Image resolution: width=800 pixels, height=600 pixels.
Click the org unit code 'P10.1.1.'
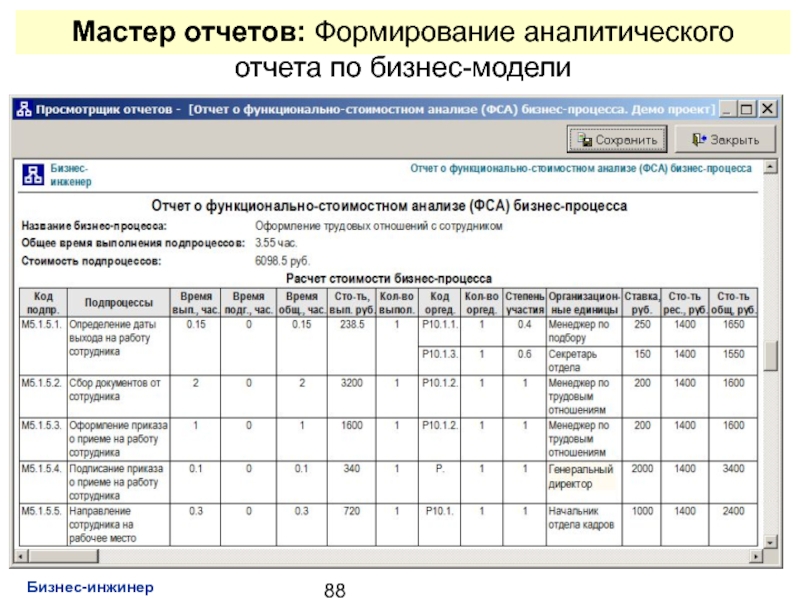click(440, 324)
